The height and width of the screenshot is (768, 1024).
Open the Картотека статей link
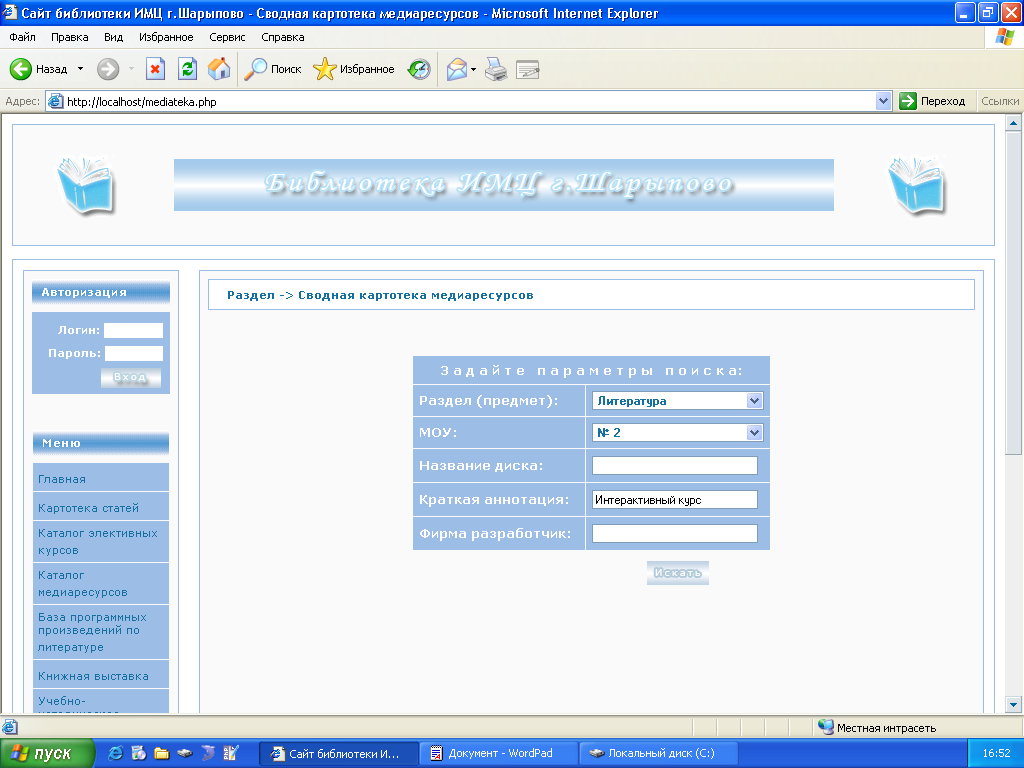[88, 508]
